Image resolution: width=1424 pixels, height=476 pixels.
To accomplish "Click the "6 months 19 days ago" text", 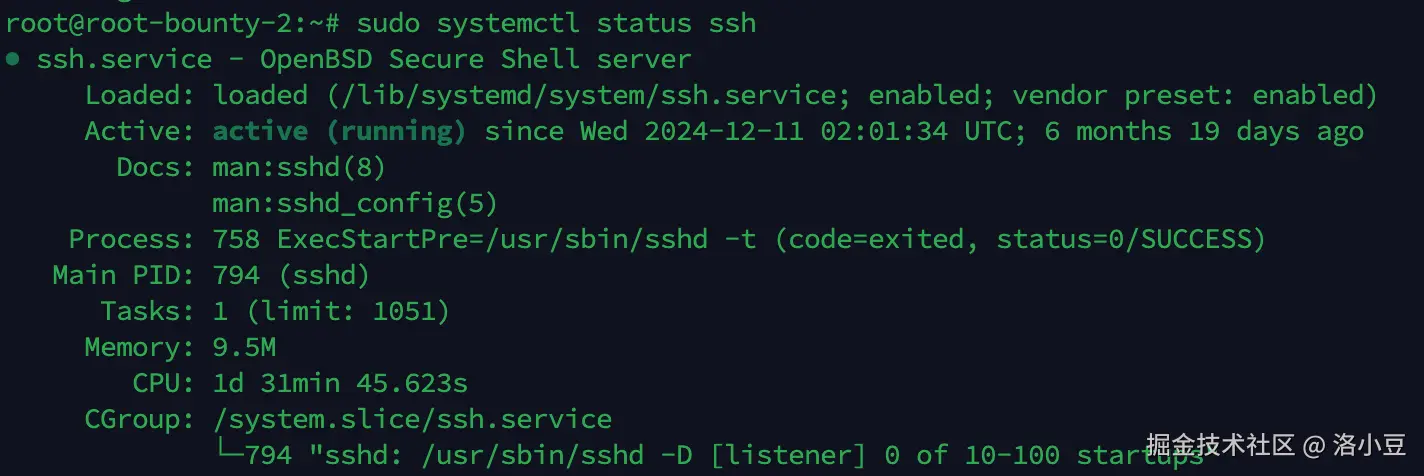I will pyautogui.click(x=1204, y=131).
